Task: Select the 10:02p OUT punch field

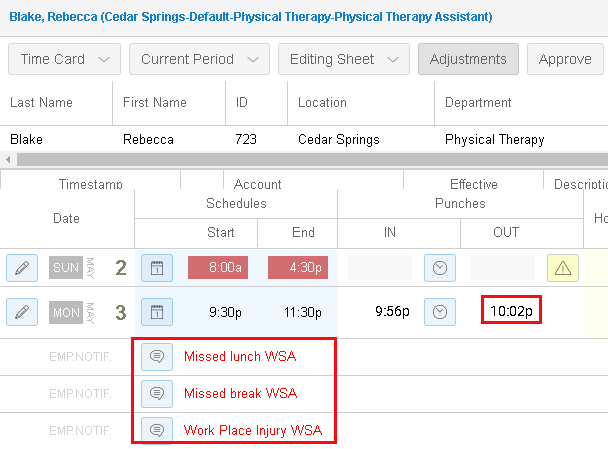Action: tap(511, 311)
